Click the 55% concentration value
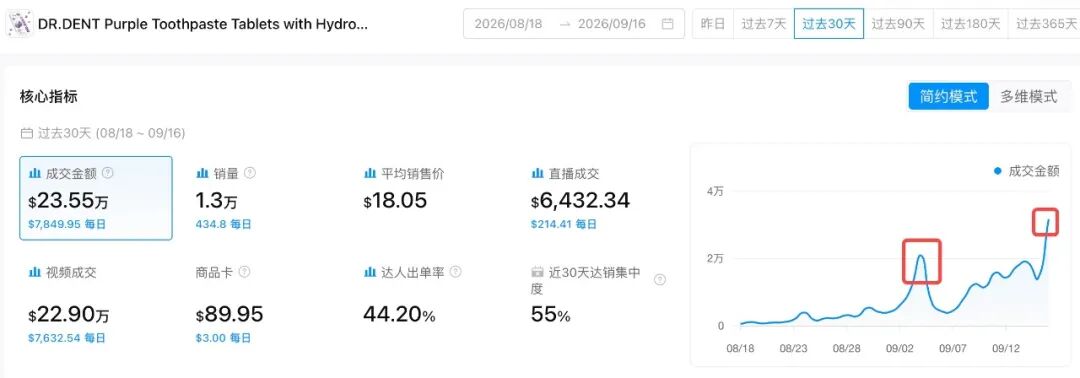This screenshot has height=378, width=1080. 550,315
